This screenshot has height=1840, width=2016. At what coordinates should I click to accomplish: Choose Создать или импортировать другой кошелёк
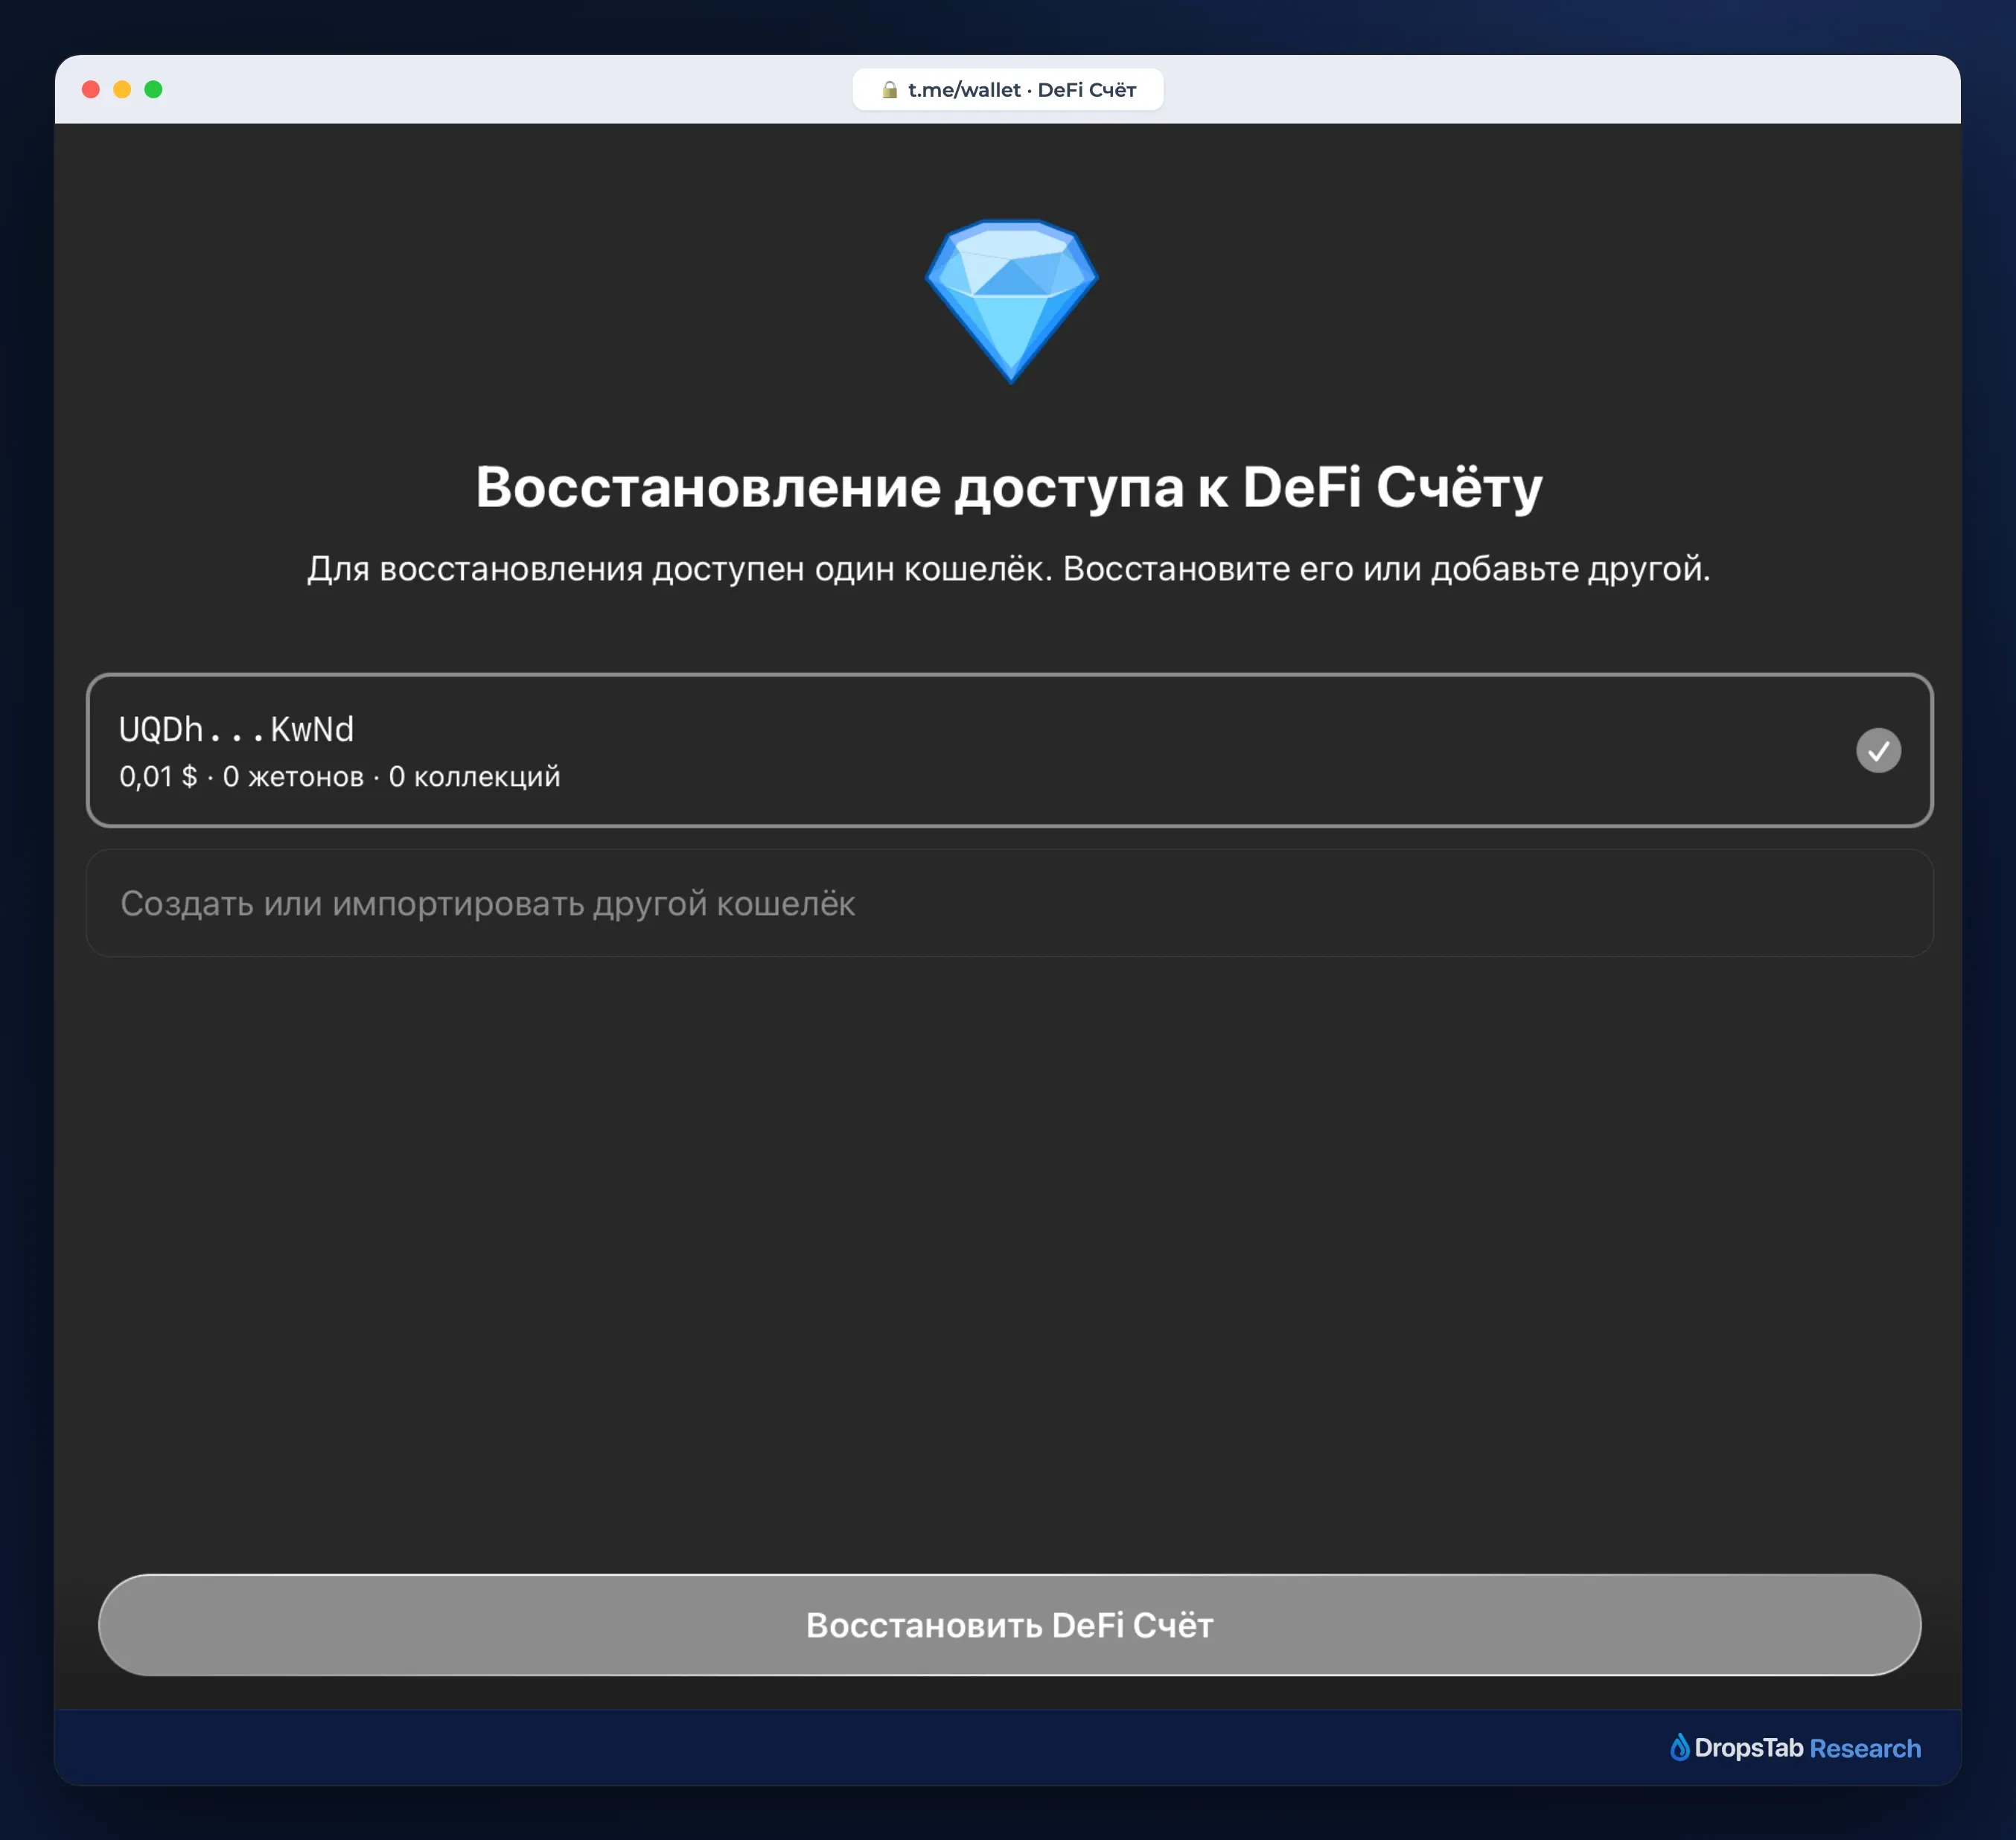coord(1009,903)
